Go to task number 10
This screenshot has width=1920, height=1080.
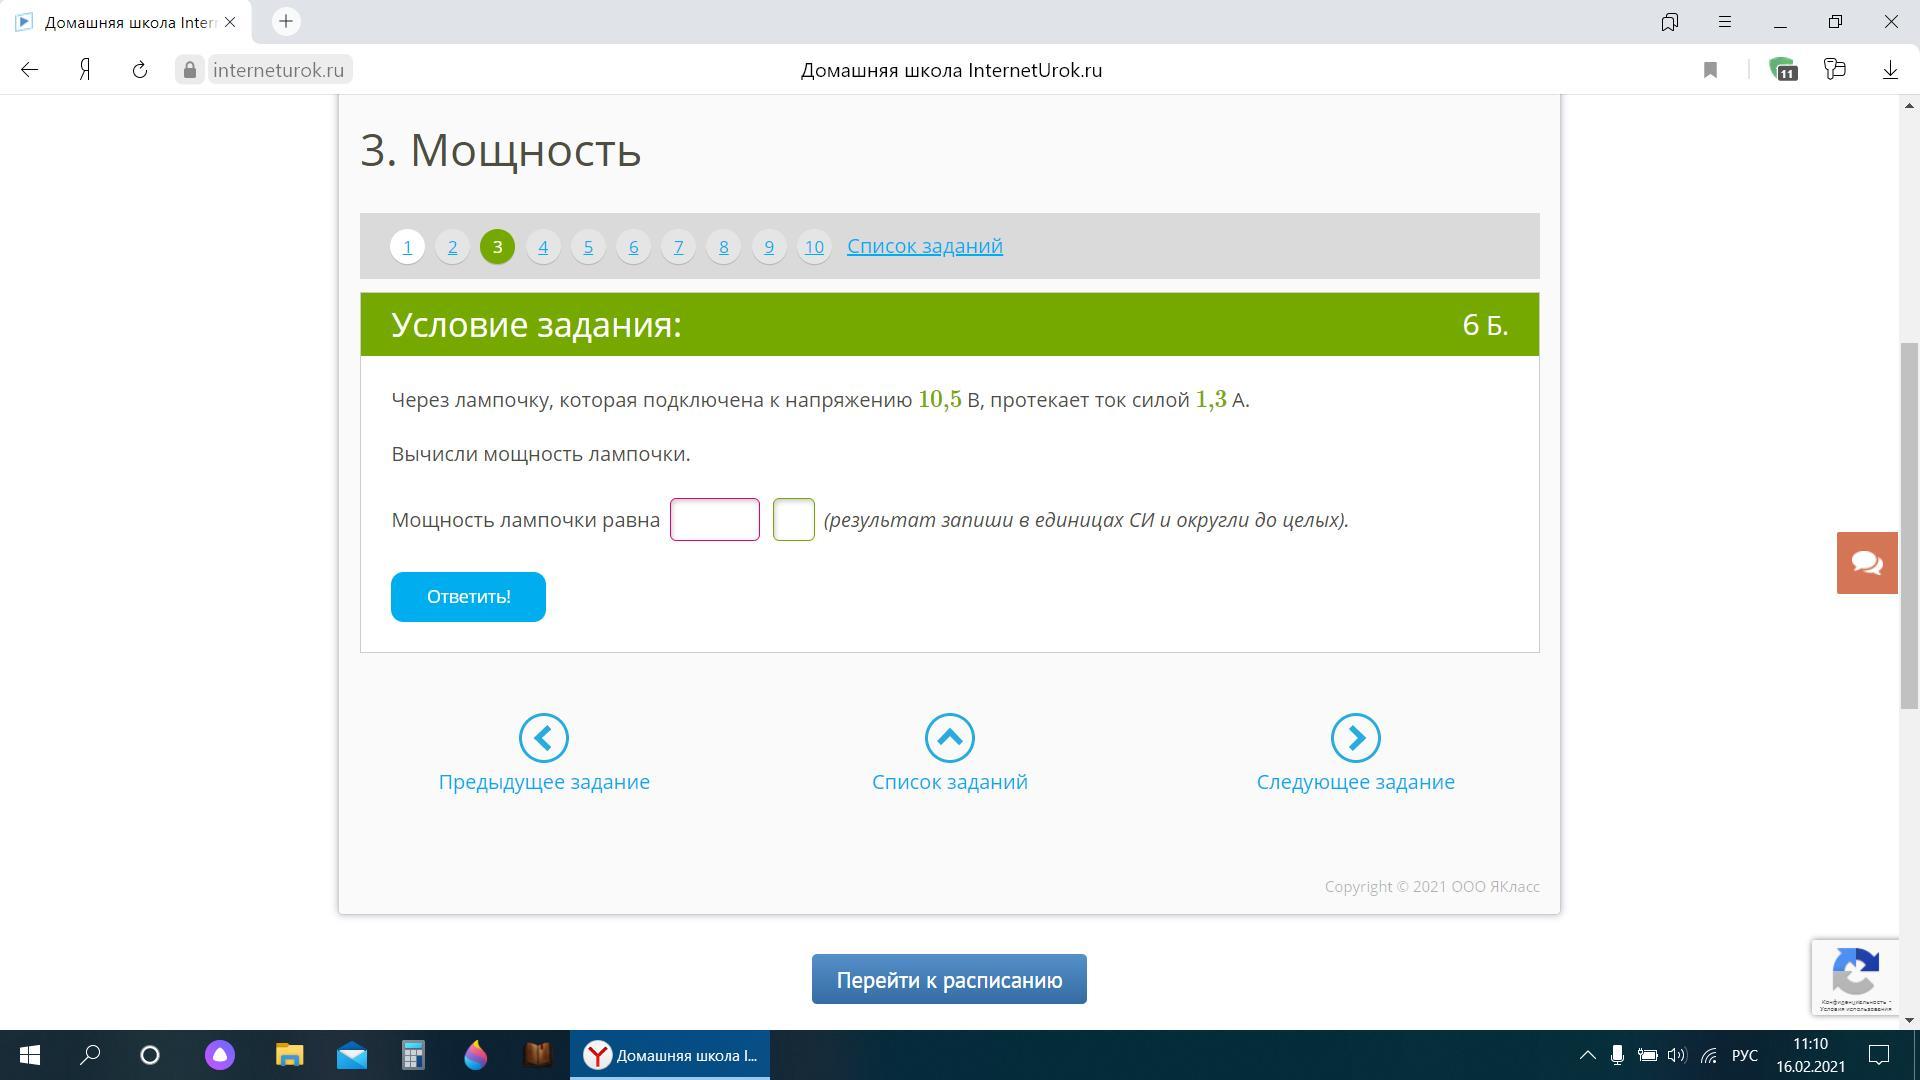(814, 247)
